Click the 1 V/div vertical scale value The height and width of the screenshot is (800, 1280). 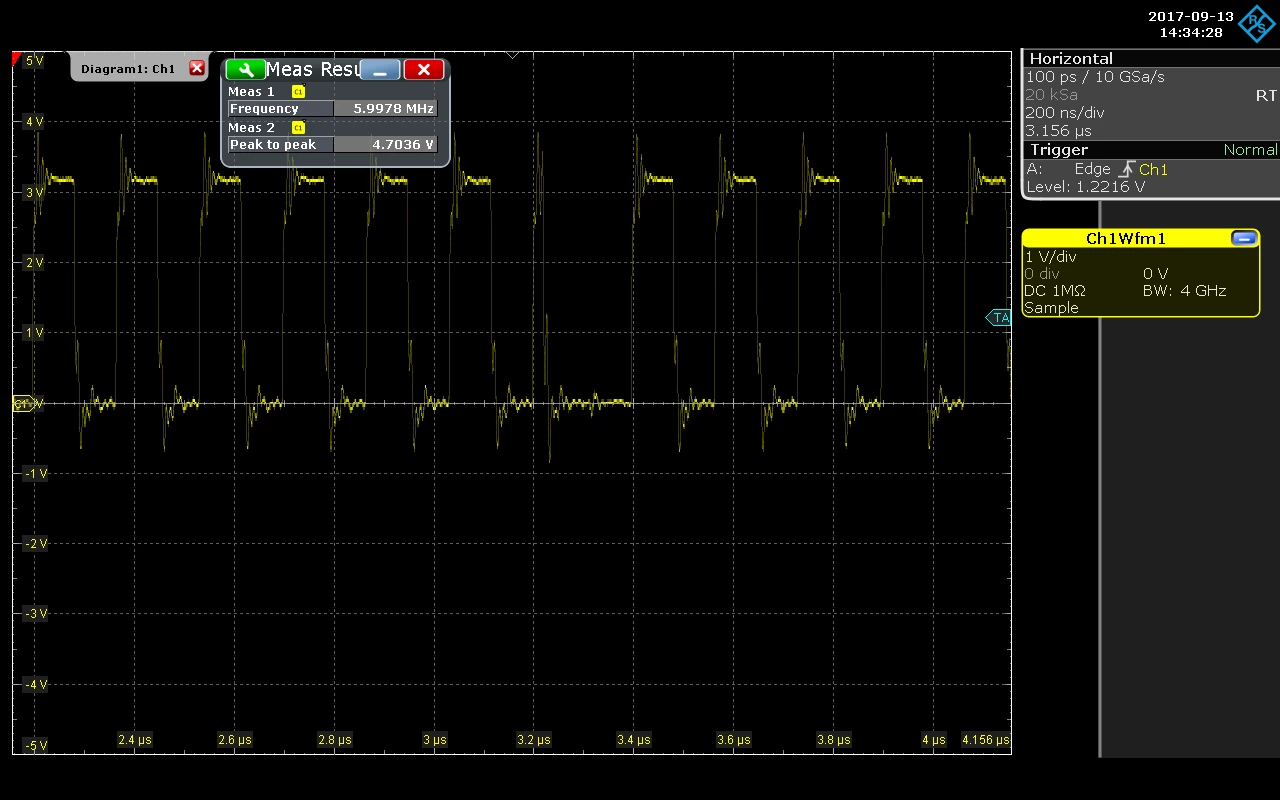tap(1051, 257)
